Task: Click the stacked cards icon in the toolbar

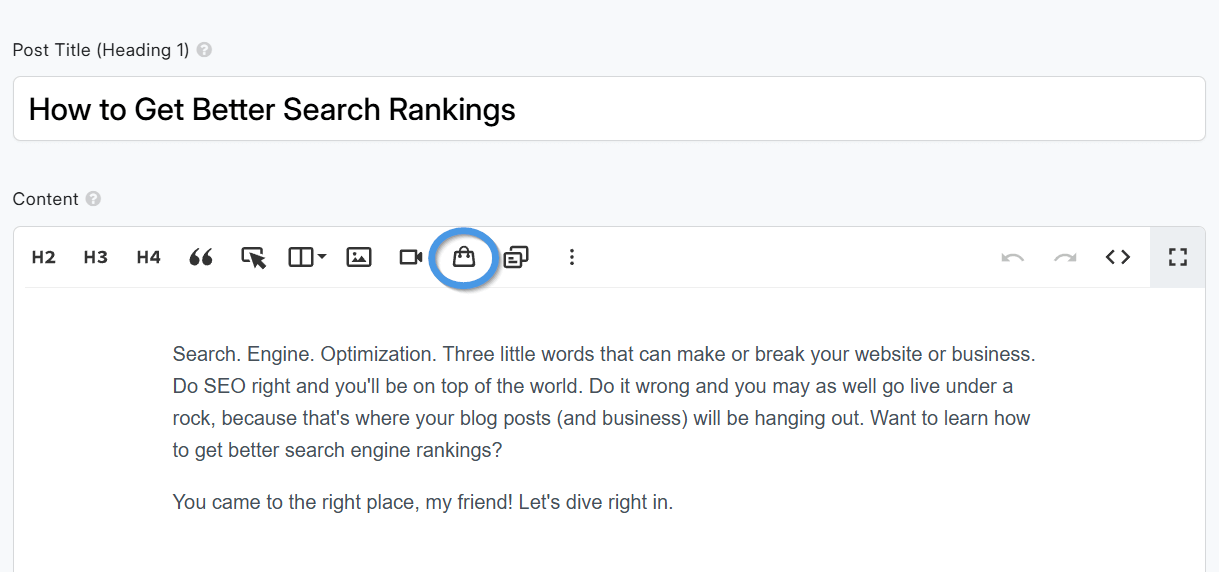Action: [x=516, y=257]
